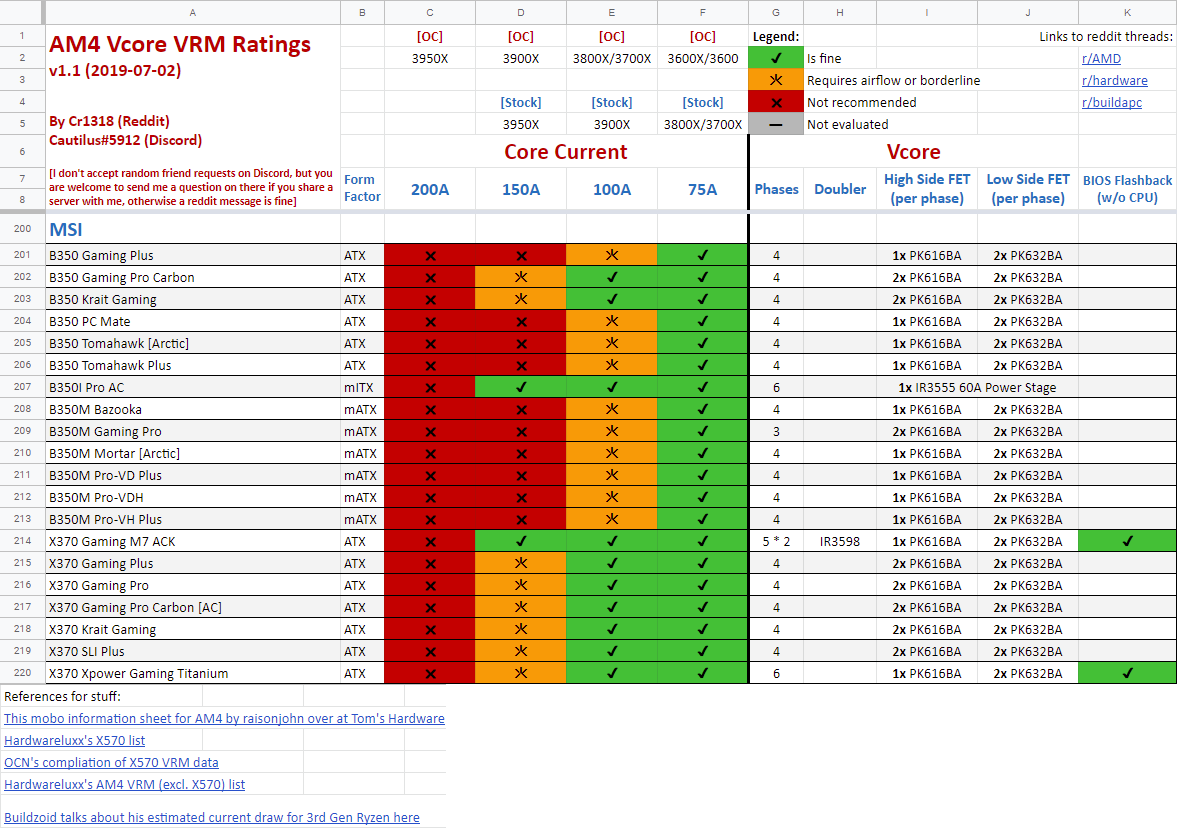Image resolution: width=1177 pixels, height=828 pixels.
Task: Click the 200A column heading
Action: coord(429,189)
